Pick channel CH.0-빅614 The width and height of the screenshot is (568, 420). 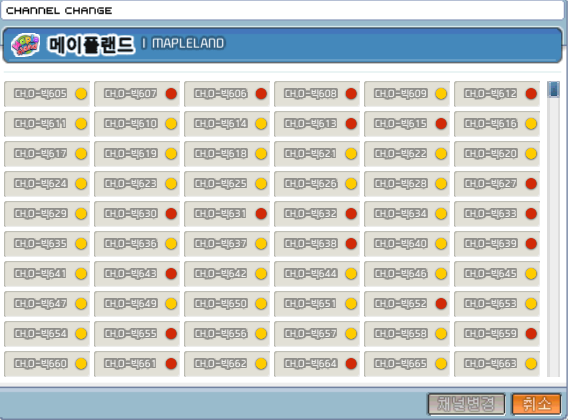[x=227, y=124]
